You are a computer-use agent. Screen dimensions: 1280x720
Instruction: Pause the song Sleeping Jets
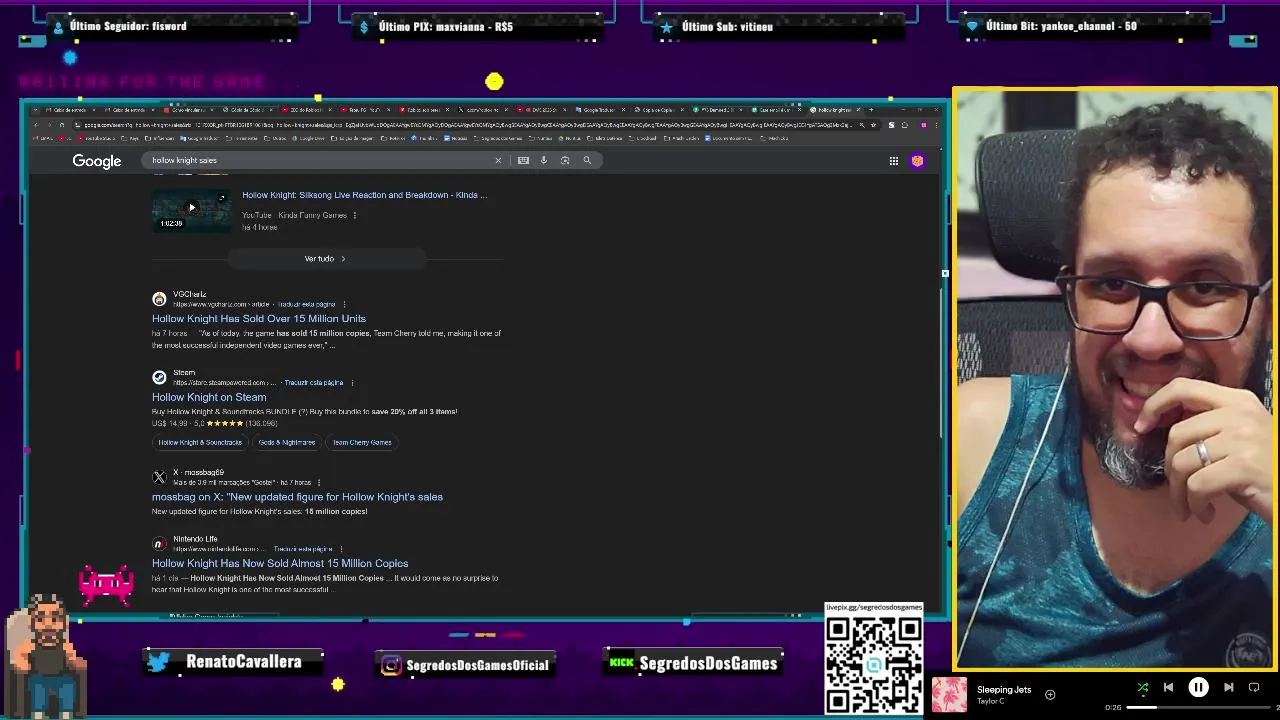(x=1198, y=687)
